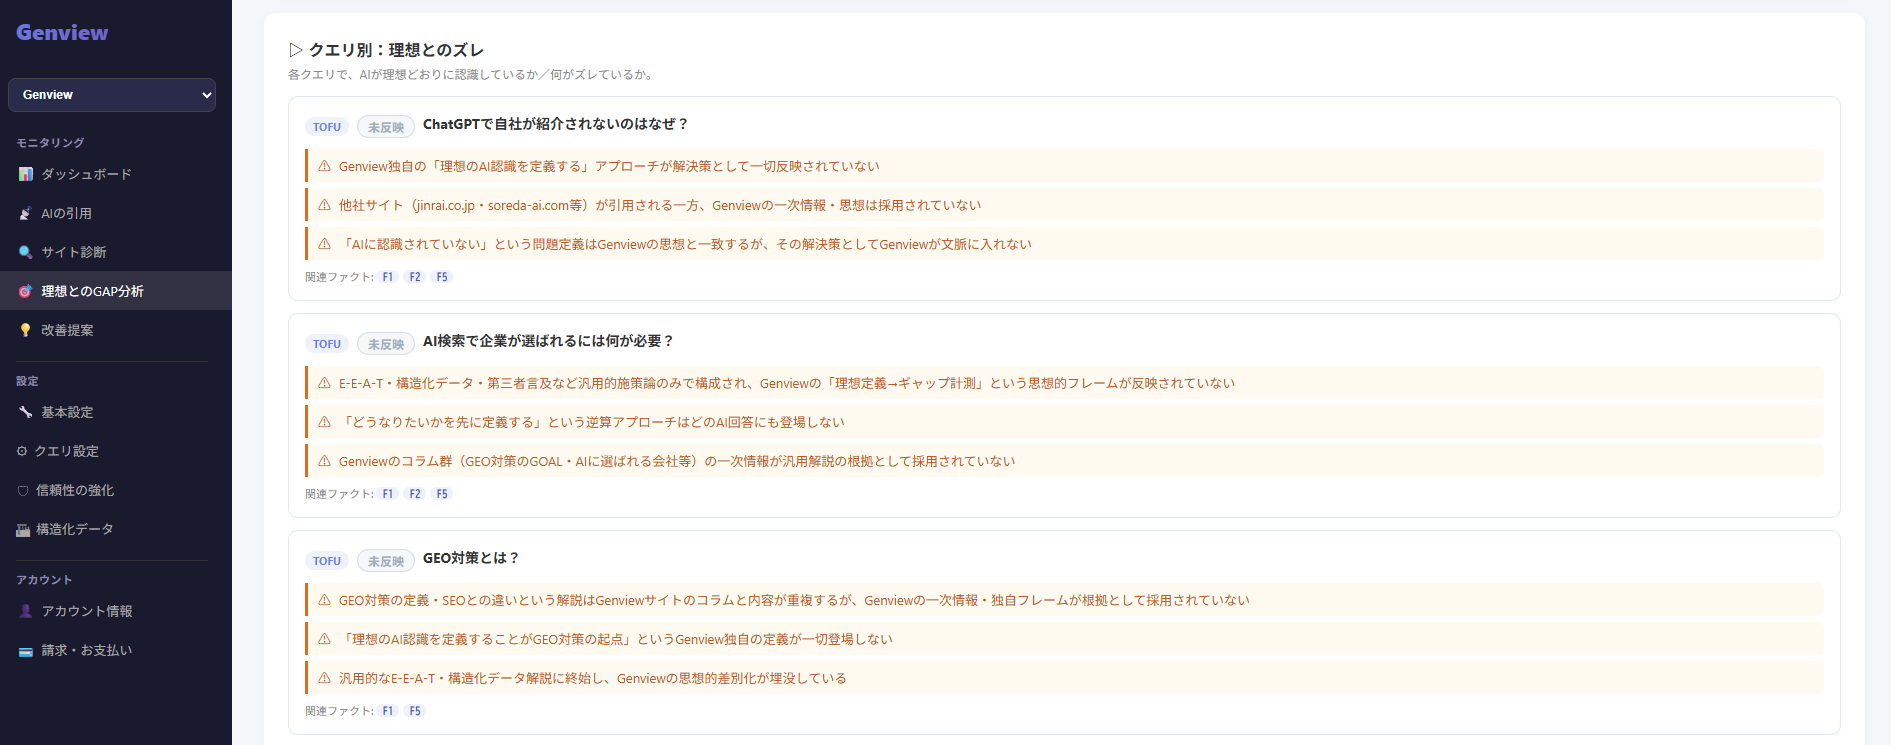Click 未反映 badge on ChatGPT query card
1891x745 pixels.
(x=386, y=127)
